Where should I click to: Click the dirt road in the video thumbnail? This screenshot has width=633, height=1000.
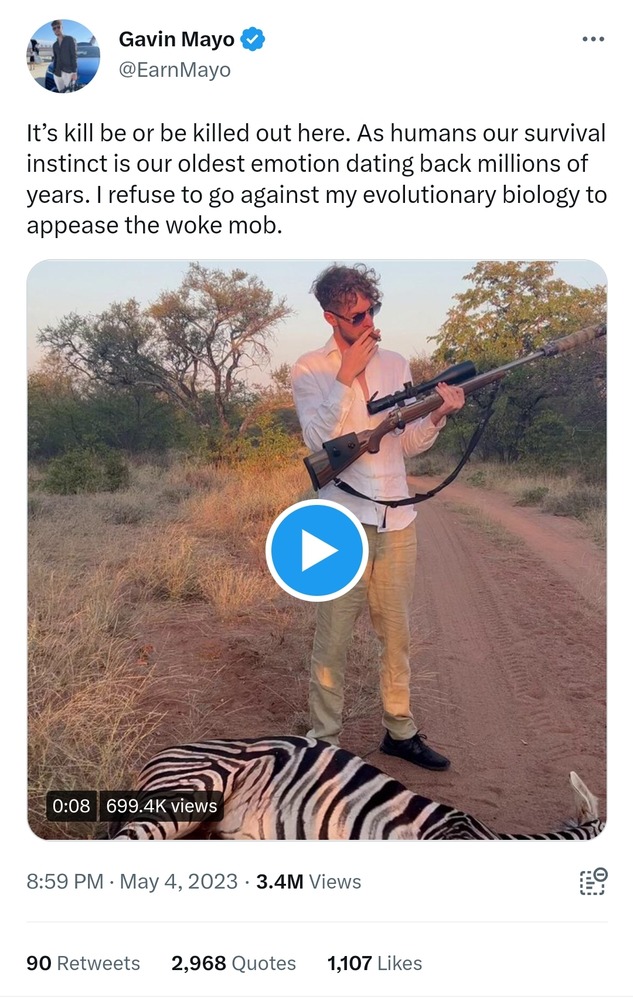(520, 640)
